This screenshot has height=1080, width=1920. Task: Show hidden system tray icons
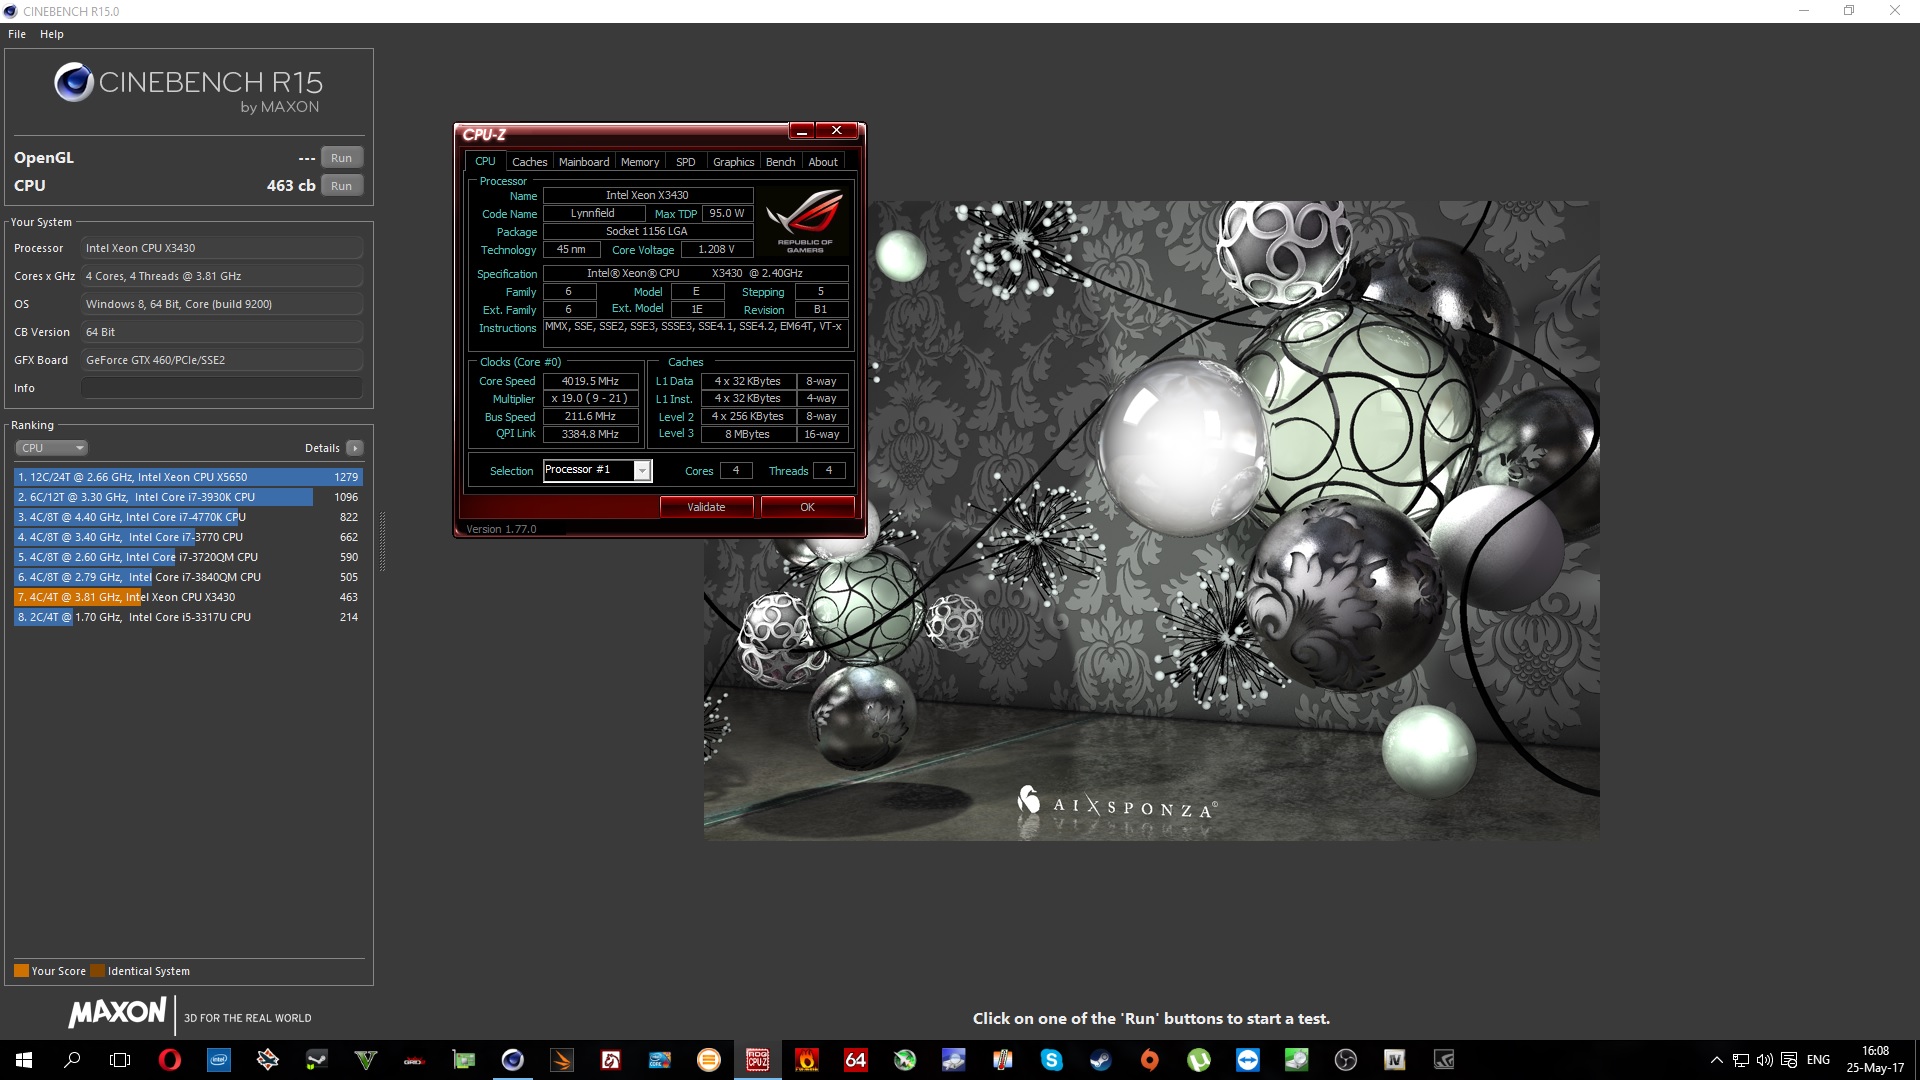coord(1717,1060)
